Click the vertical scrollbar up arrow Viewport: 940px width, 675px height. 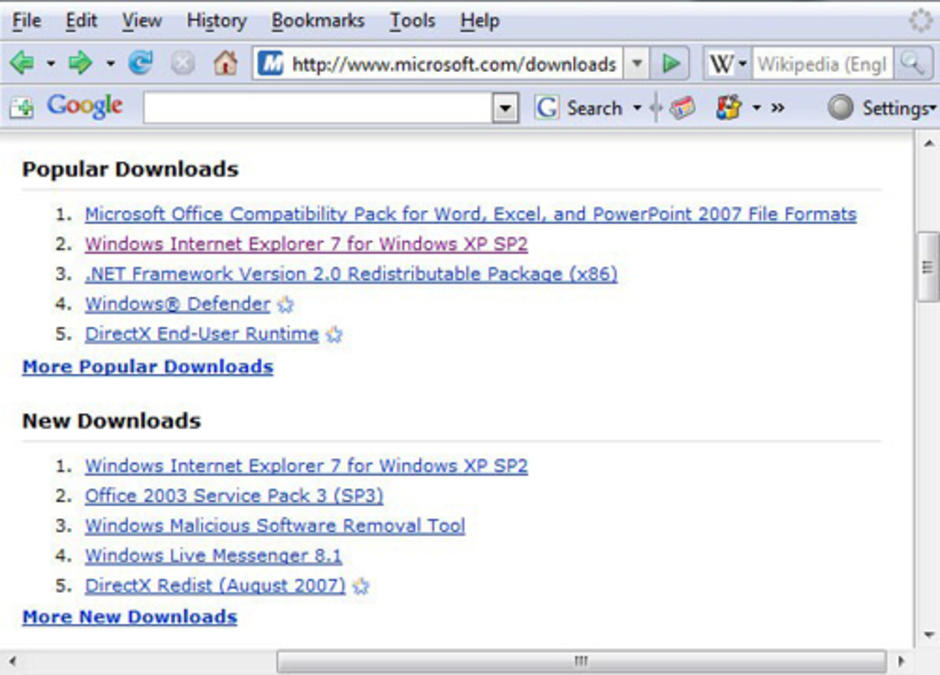928,143
